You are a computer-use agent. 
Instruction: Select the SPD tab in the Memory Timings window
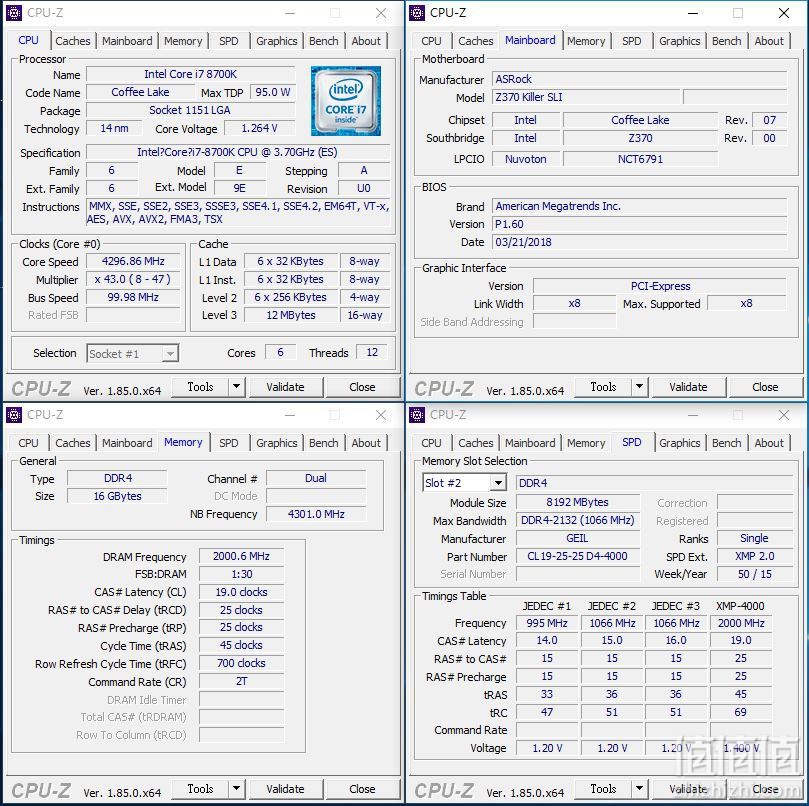[229, 443]
